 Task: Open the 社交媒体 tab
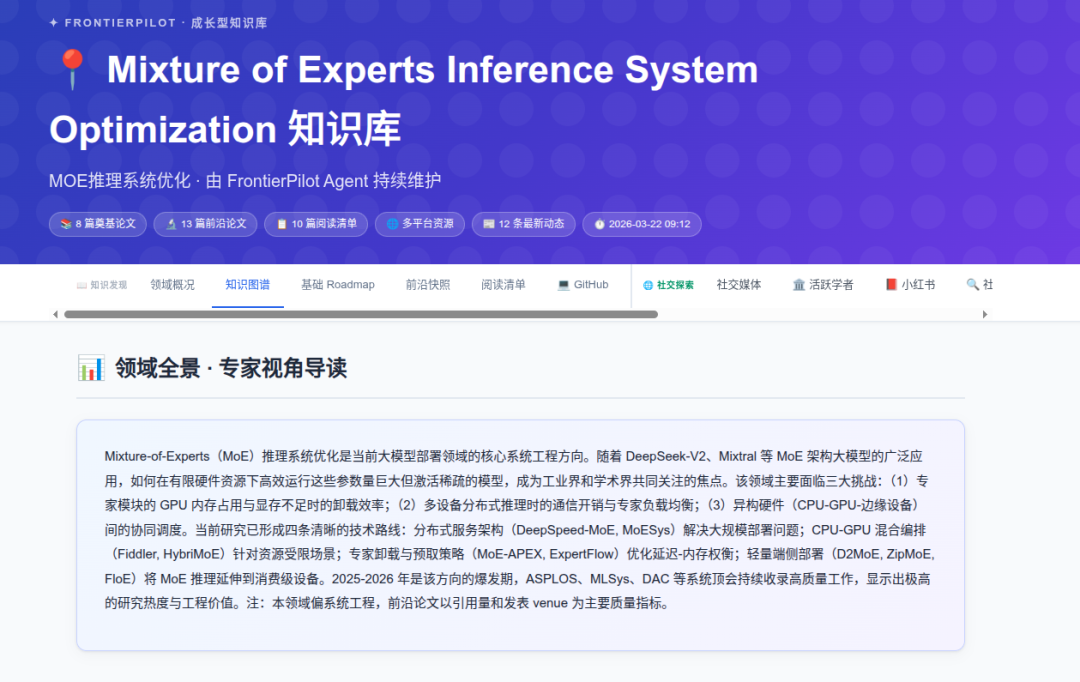(x=739, y=285)
